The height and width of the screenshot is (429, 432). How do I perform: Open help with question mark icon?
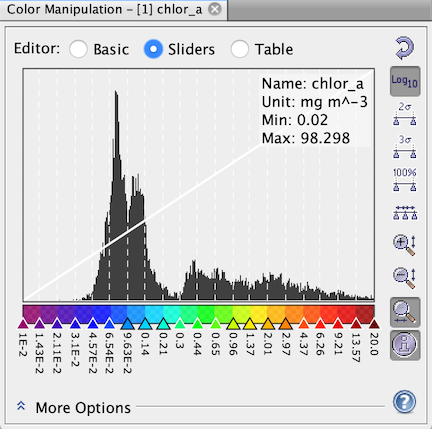coord(404,402)
